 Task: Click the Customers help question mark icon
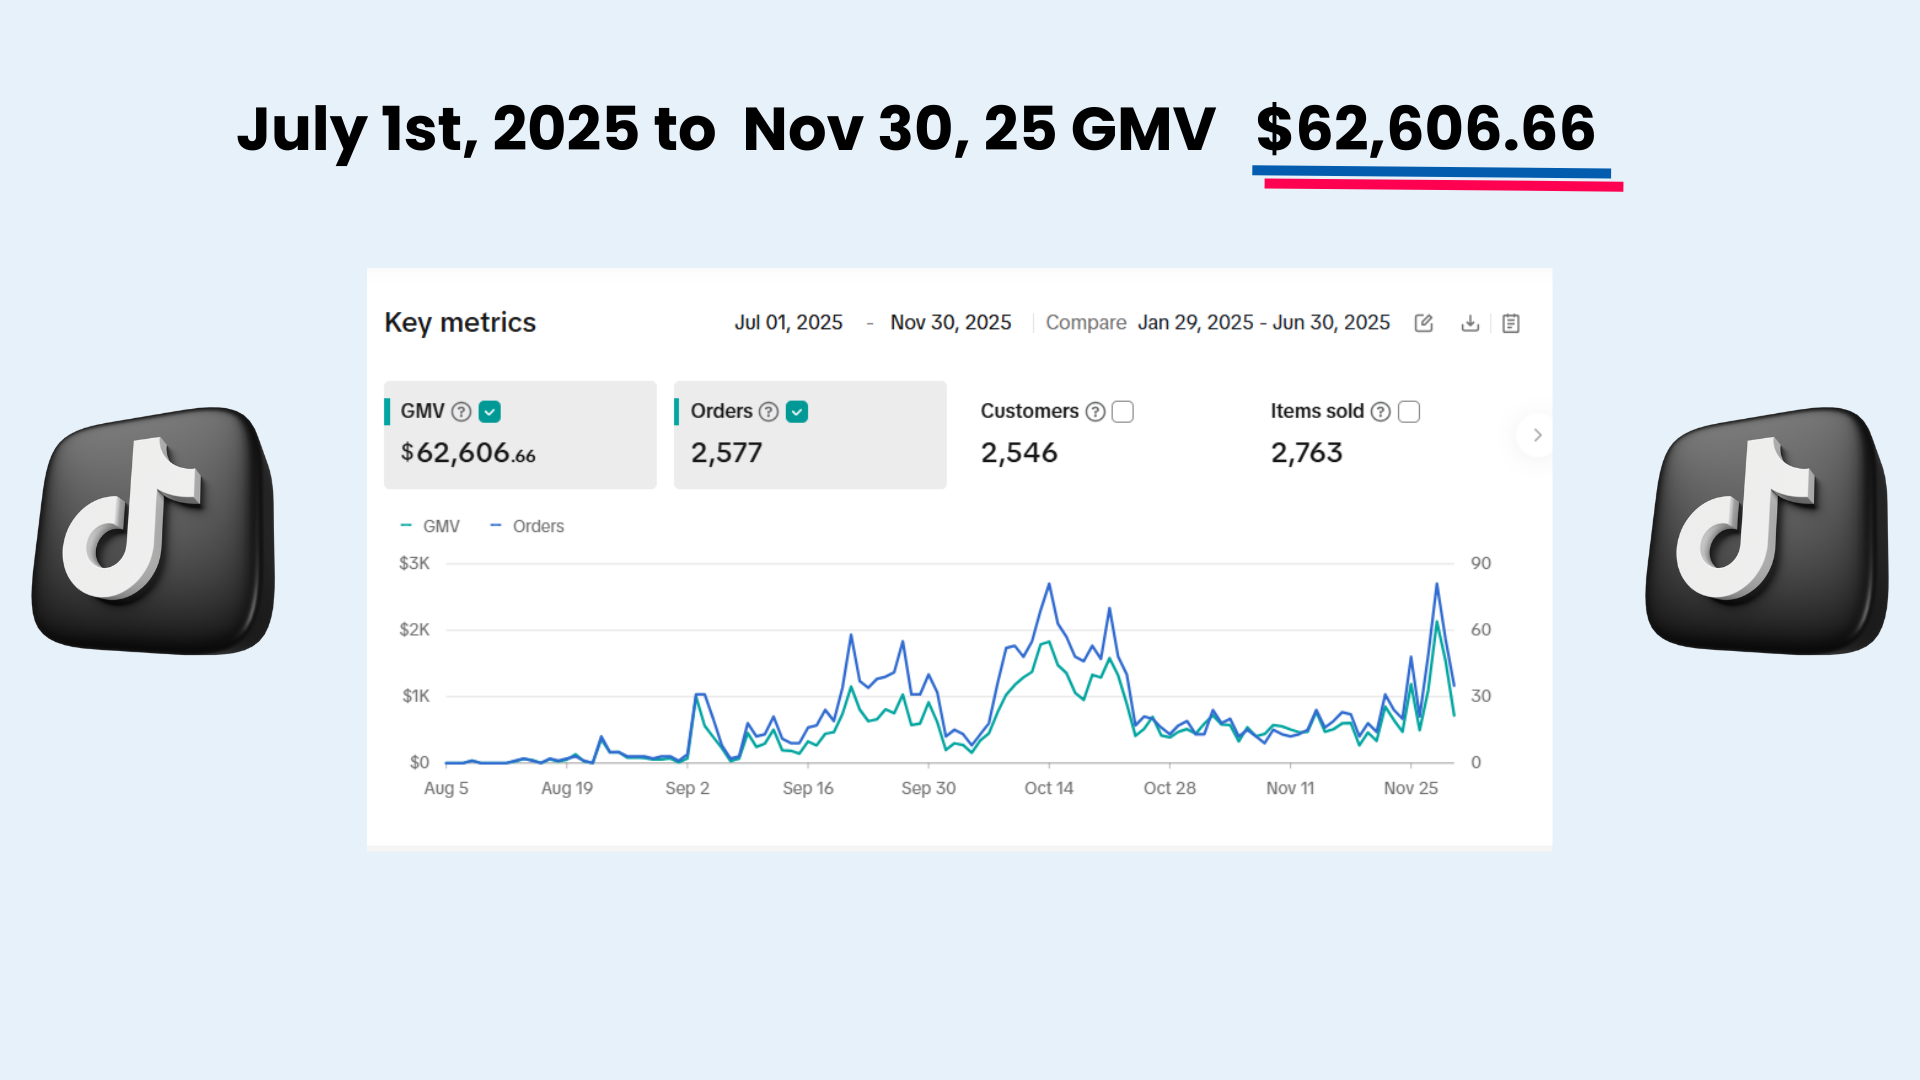pyautogui.click(x=1094, y=411)
